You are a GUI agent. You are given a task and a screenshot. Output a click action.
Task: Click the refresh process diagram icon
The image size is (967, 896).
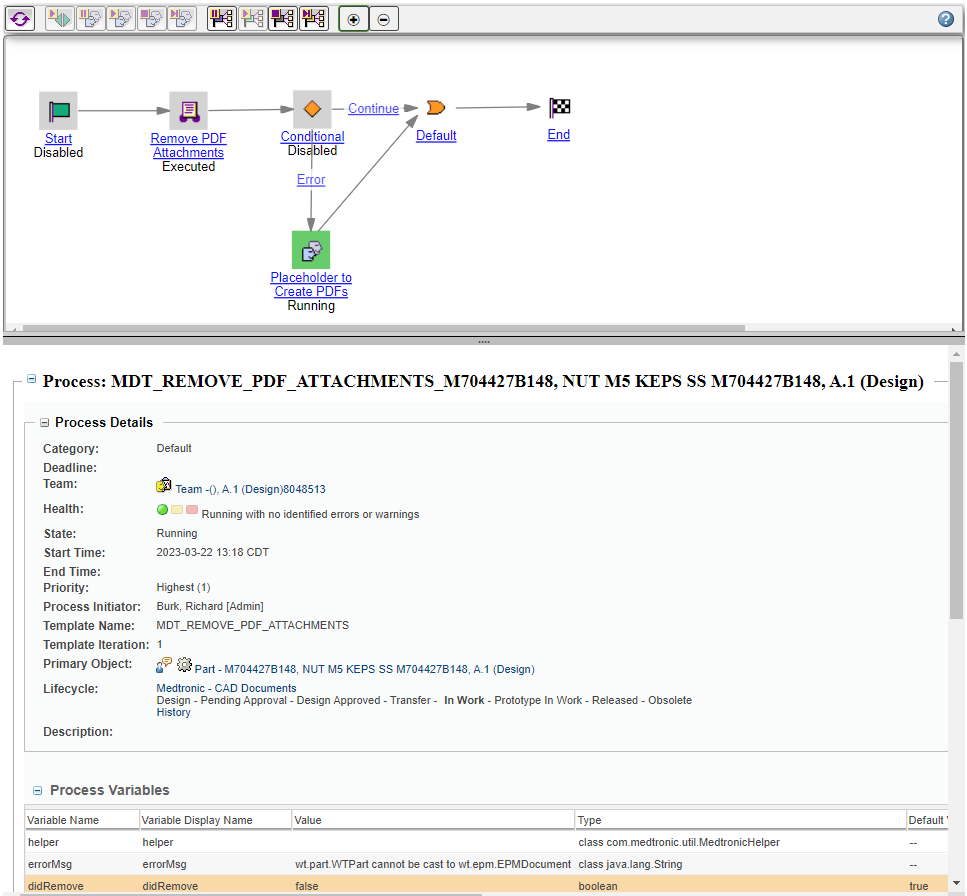[20, 18]
